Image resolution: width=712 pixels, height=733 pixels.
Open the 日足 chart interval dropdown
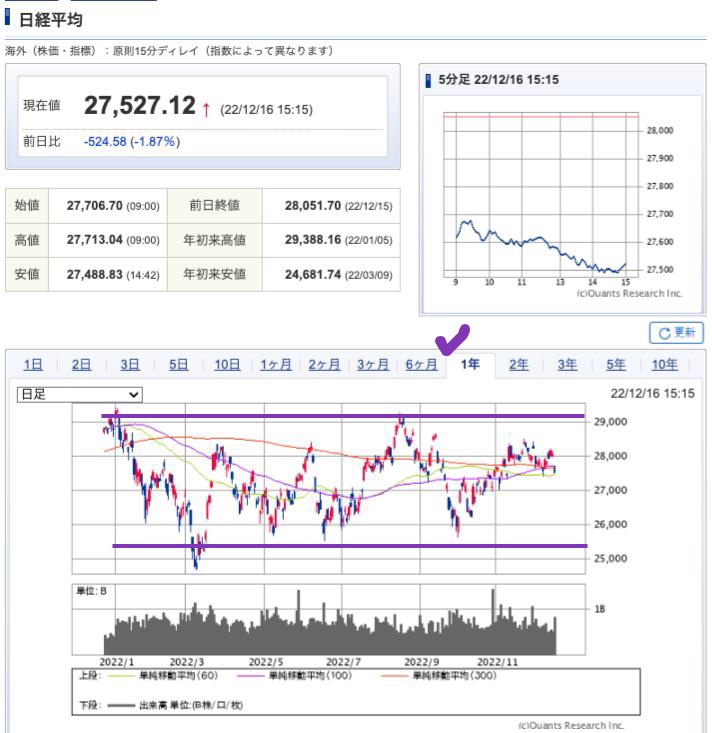point(79,394)
